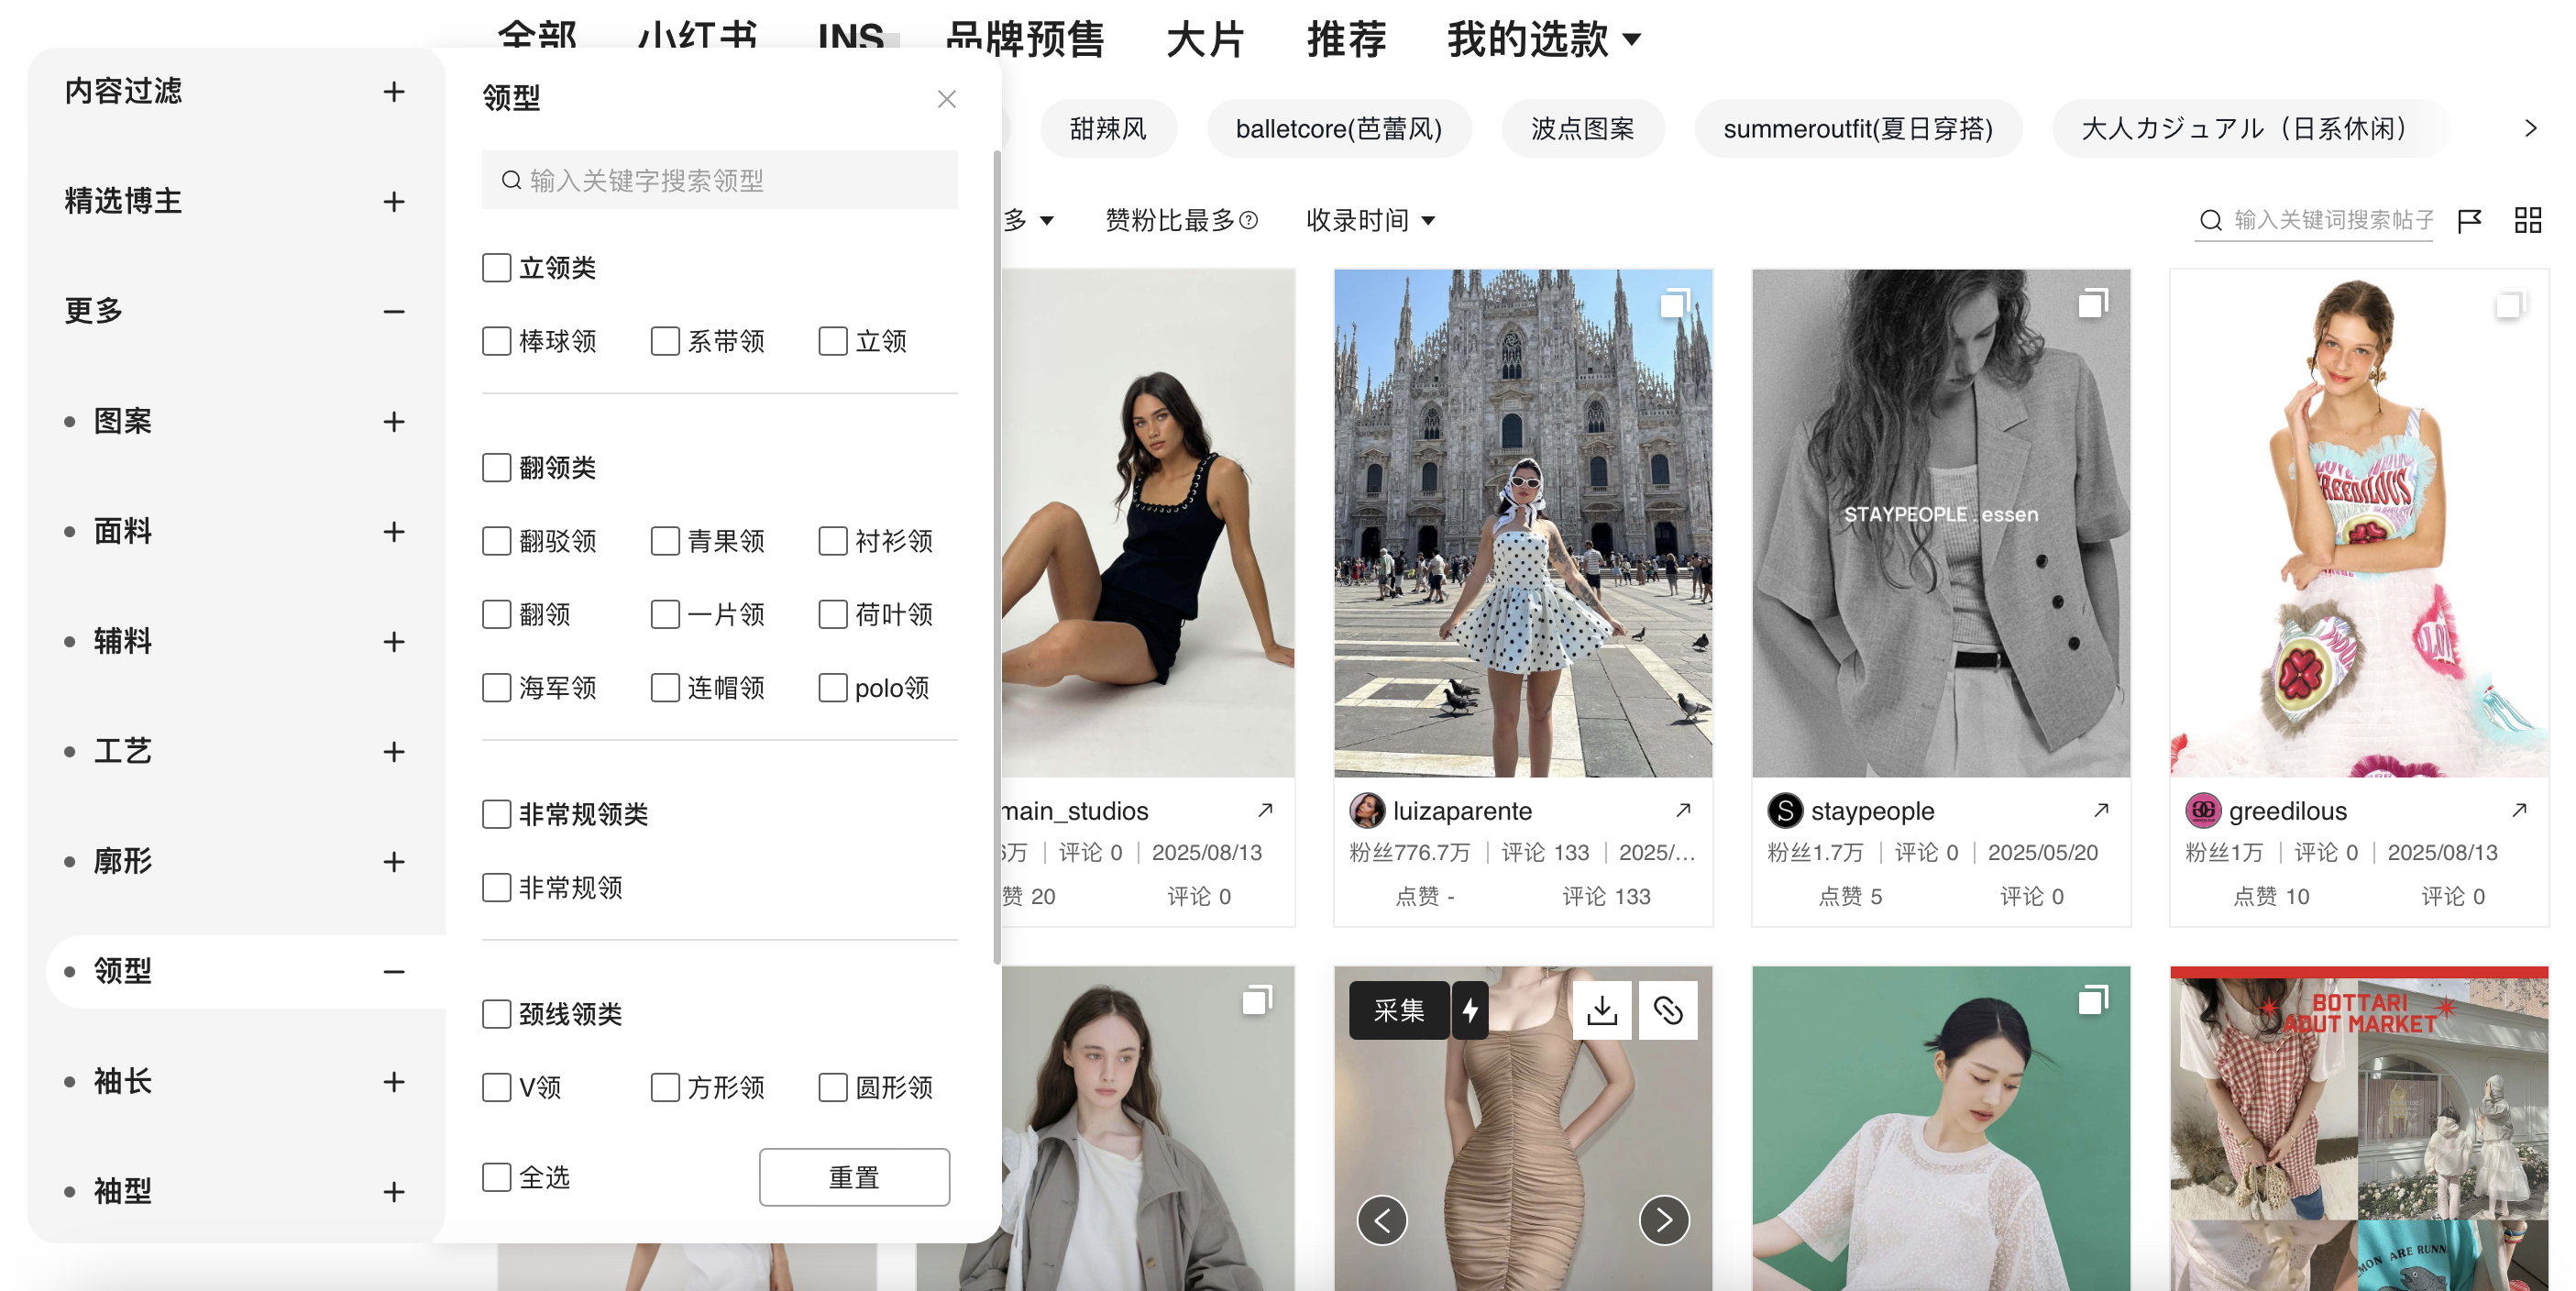Click the search icon in 领型 search box
Screen dimensions: 2576x1291
click(x=511, y=181)
